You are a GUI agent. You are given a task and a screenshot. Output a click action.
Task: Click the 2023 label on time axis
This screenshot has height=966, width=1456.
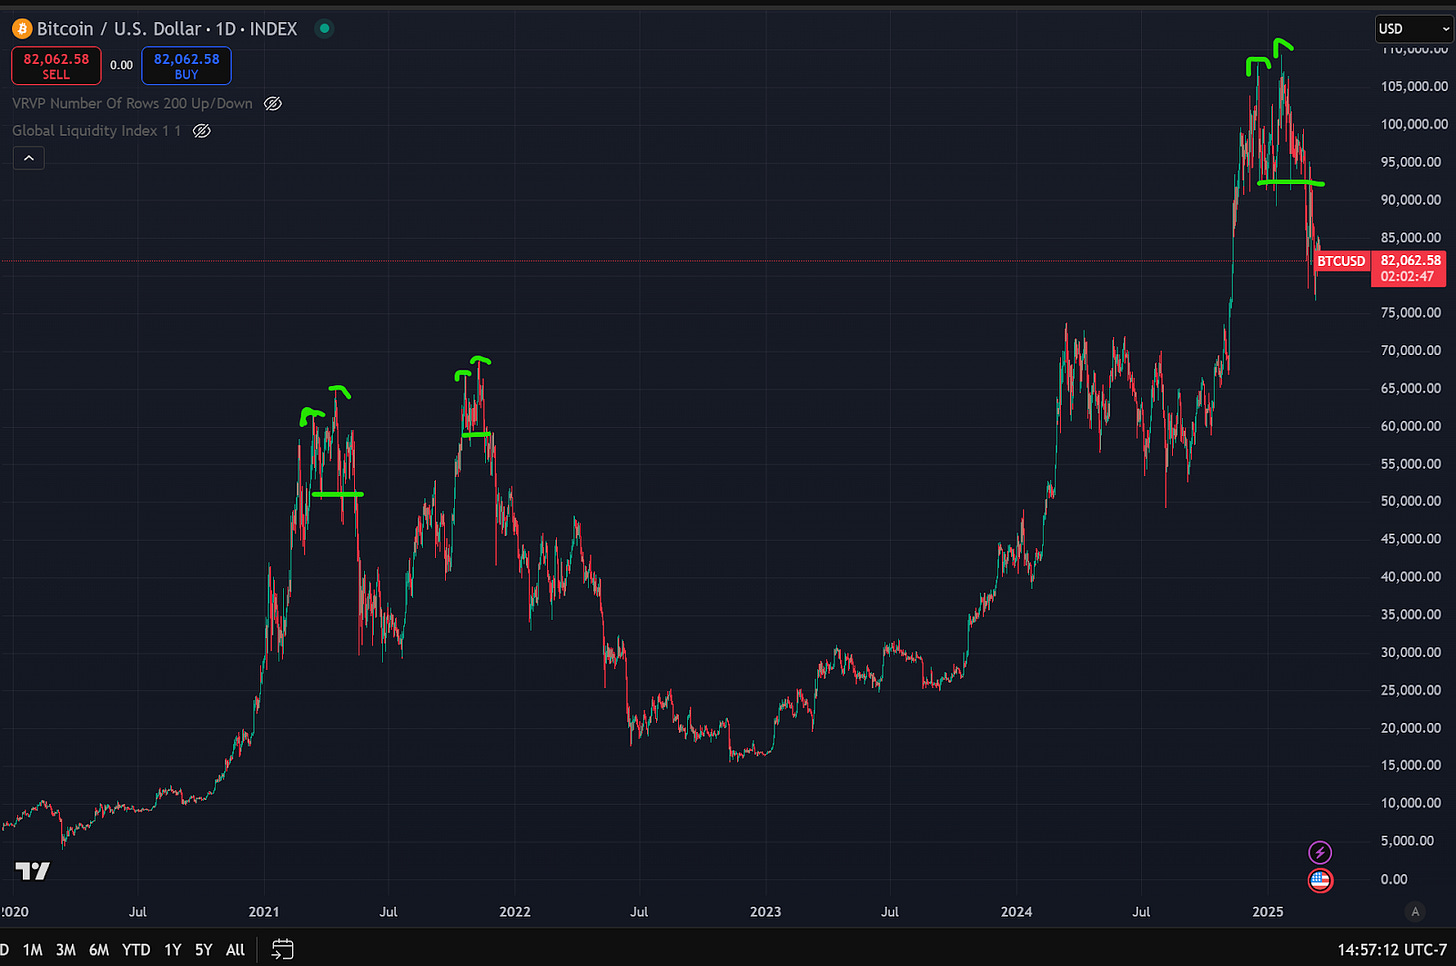click(x=765, y=912)
